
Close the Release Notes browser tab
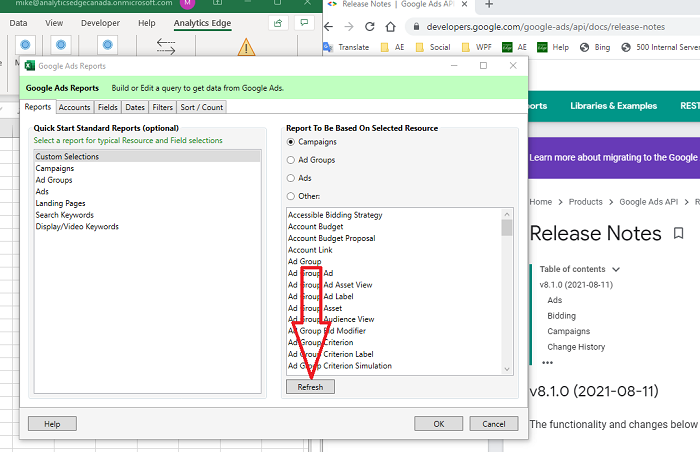coord(464,4)
